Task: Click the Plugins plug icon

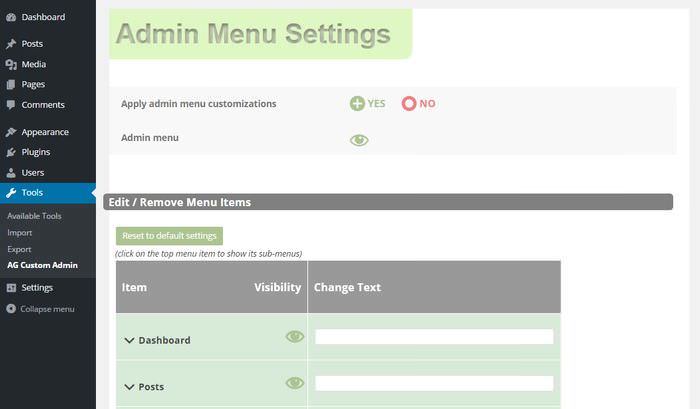Action: [11, 152]
